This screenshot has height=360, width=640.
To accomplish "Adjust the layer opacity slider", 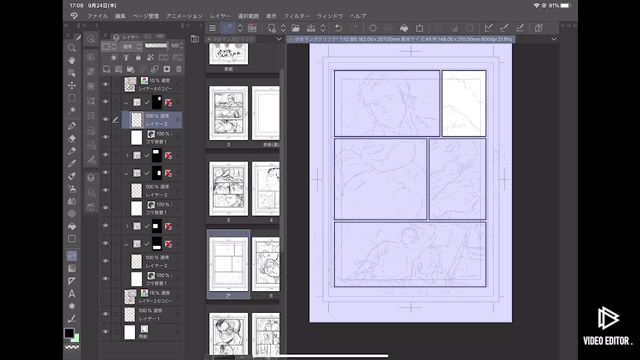I will click(156, 46).
